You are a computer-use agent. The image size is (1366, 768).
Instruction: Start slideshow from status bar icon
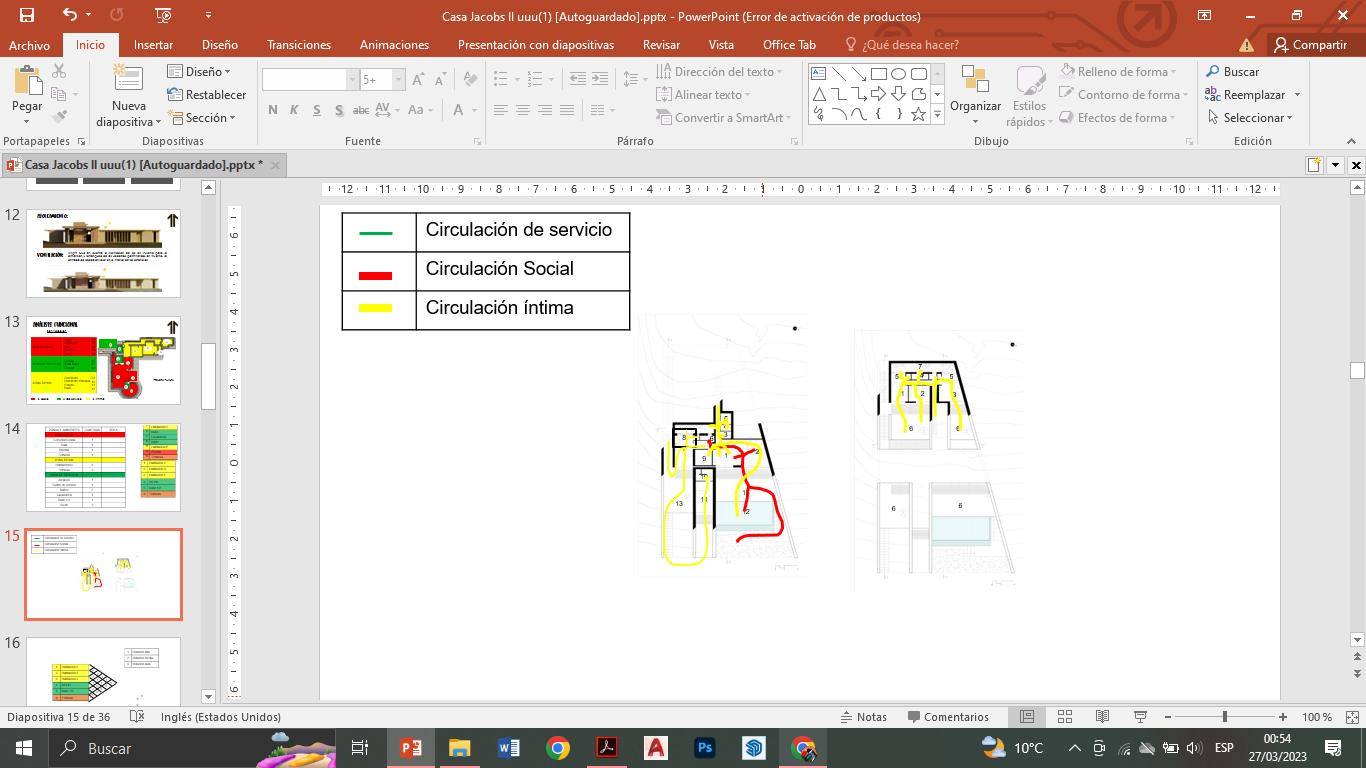pyautogui.click(x=1140, y=717)
